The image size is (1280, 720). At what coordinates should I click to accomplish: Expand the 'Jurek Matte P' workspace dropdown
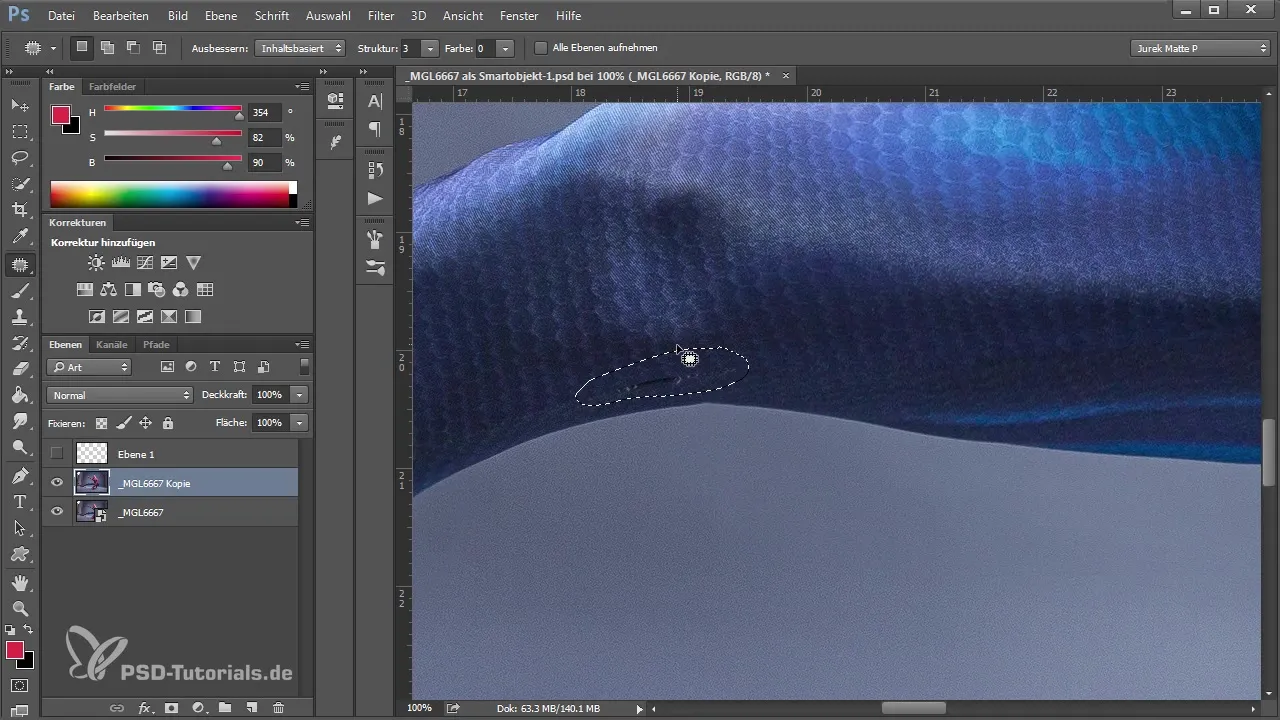[1199, 48]
